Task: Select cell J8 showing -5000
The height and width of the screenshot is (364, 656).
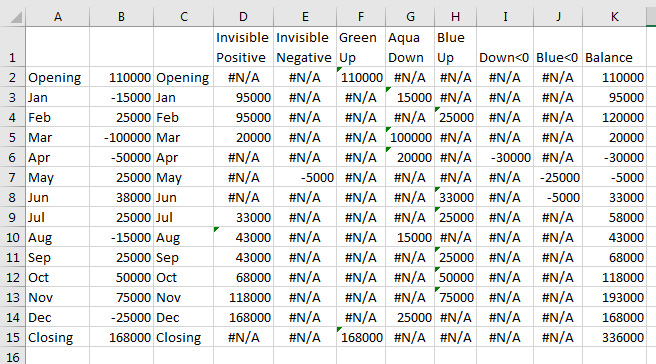Action: [x=558, y=197]
